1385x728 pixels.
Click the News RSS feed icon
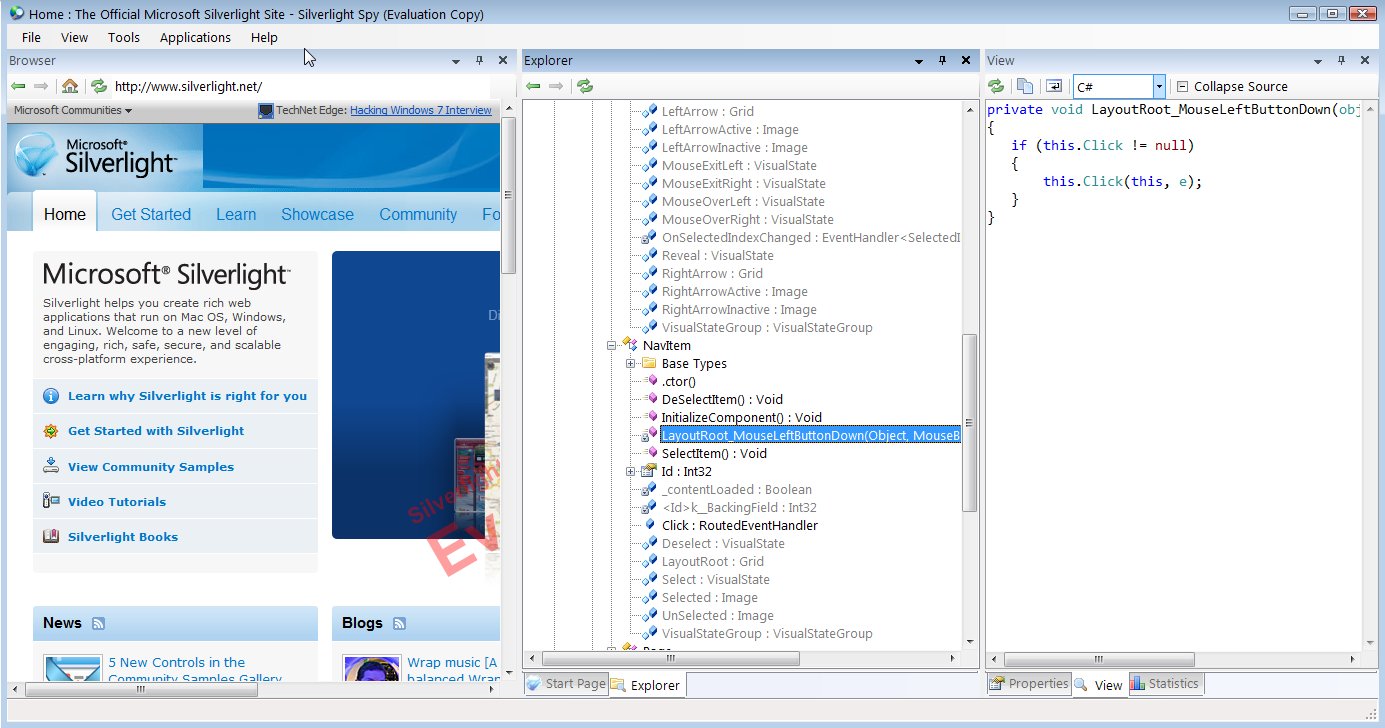99,623
